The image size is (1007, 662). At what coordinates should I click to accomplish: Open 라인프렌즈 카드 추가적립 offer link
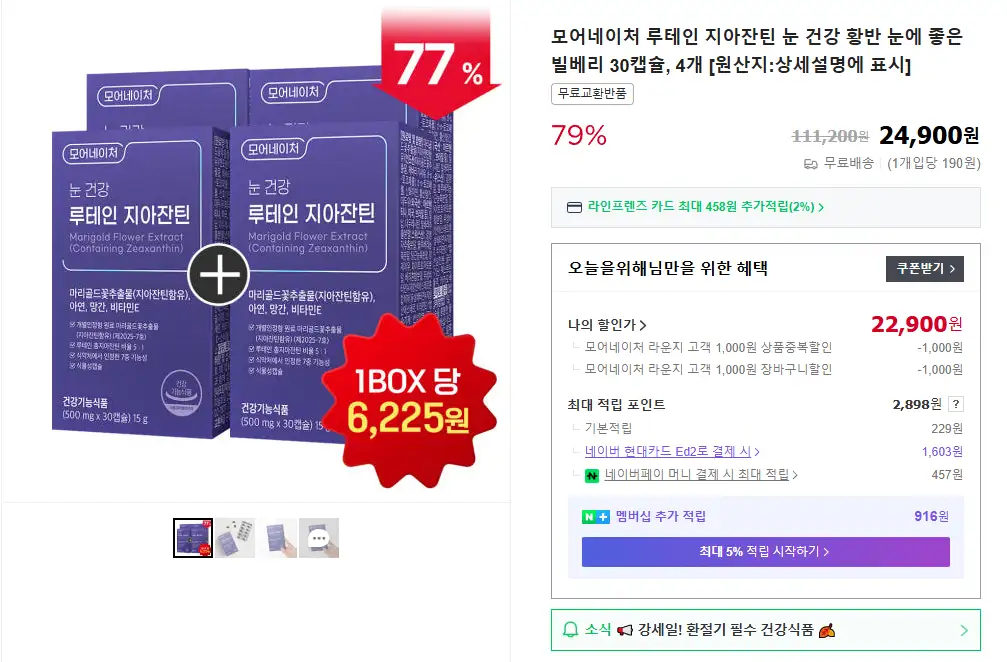(x=706, y=207)
